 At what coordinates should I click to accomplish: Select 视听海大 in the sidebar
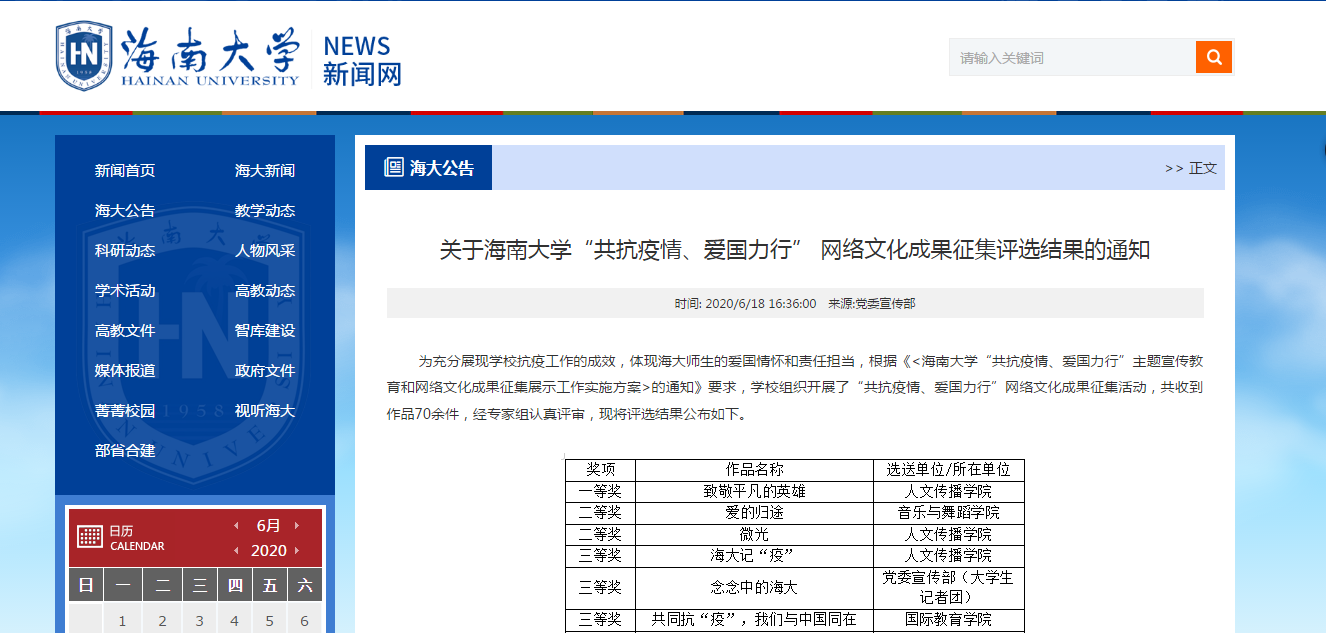[265, 411]
